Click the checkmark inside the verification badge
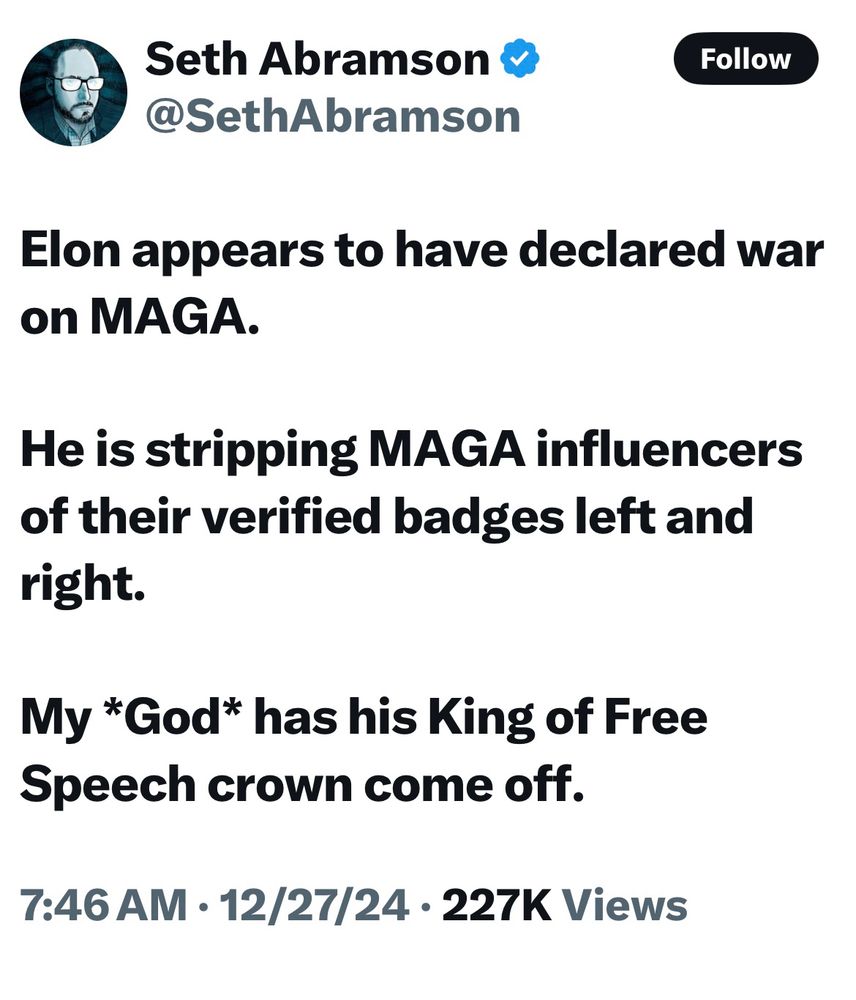The height and width of the screenshot is (1000, 856). pyautogui.click(x=521, y=58)
